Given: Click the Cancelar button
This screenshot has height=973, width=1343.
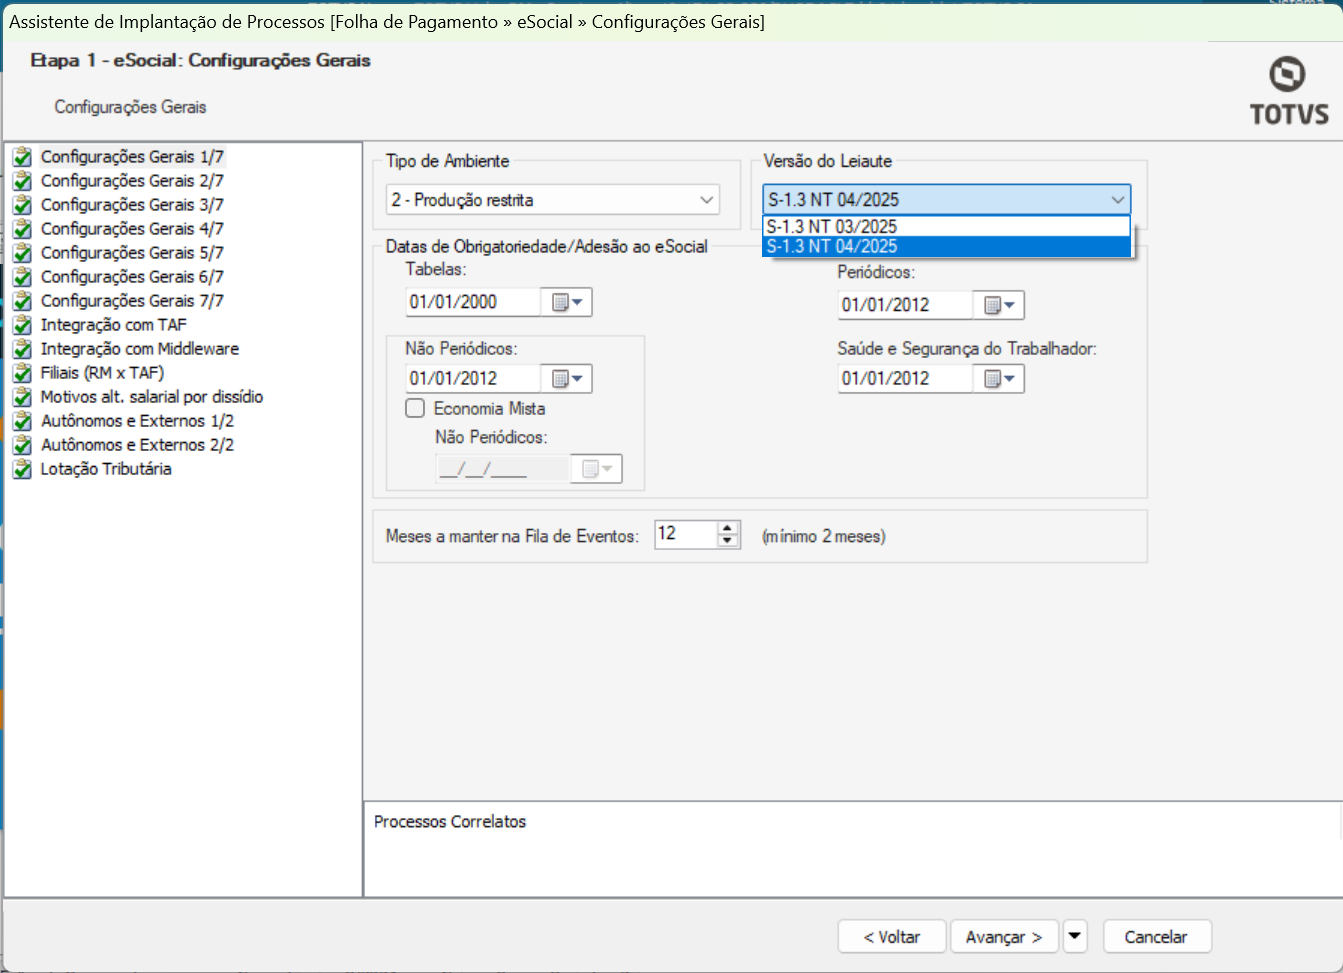Looking at the screenshot, I should (1156, 937).
